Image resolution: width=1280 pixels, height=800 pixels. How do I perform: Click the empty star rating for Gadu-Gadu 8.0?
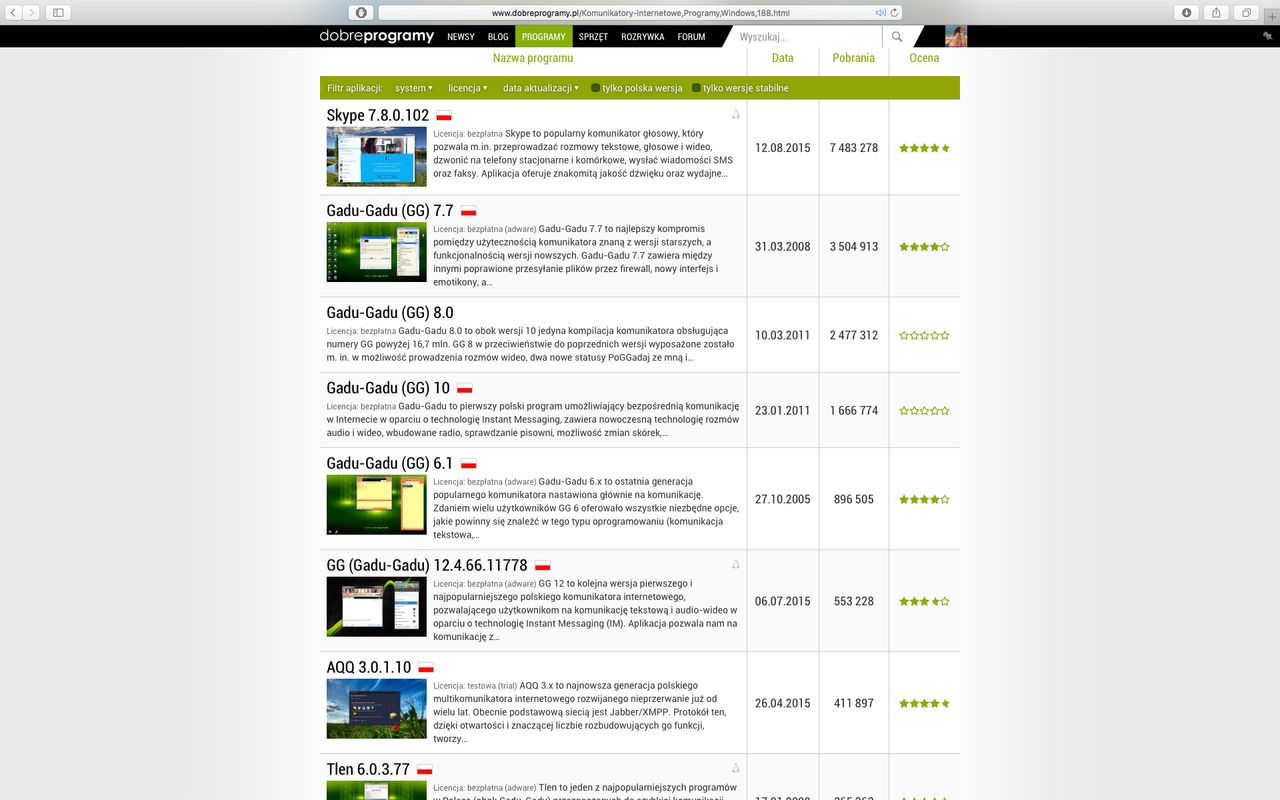coord(924,336)
